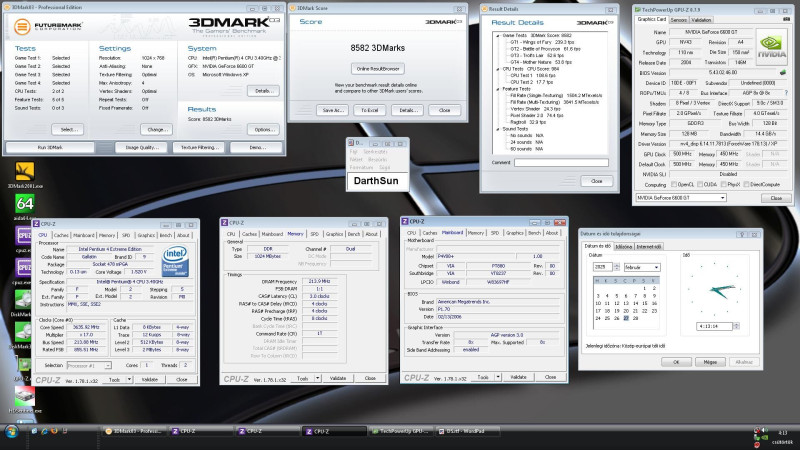Open Tools dropdown arrow in CPU-Z CPU window
The image size is (800, 450).
(130, 380)
